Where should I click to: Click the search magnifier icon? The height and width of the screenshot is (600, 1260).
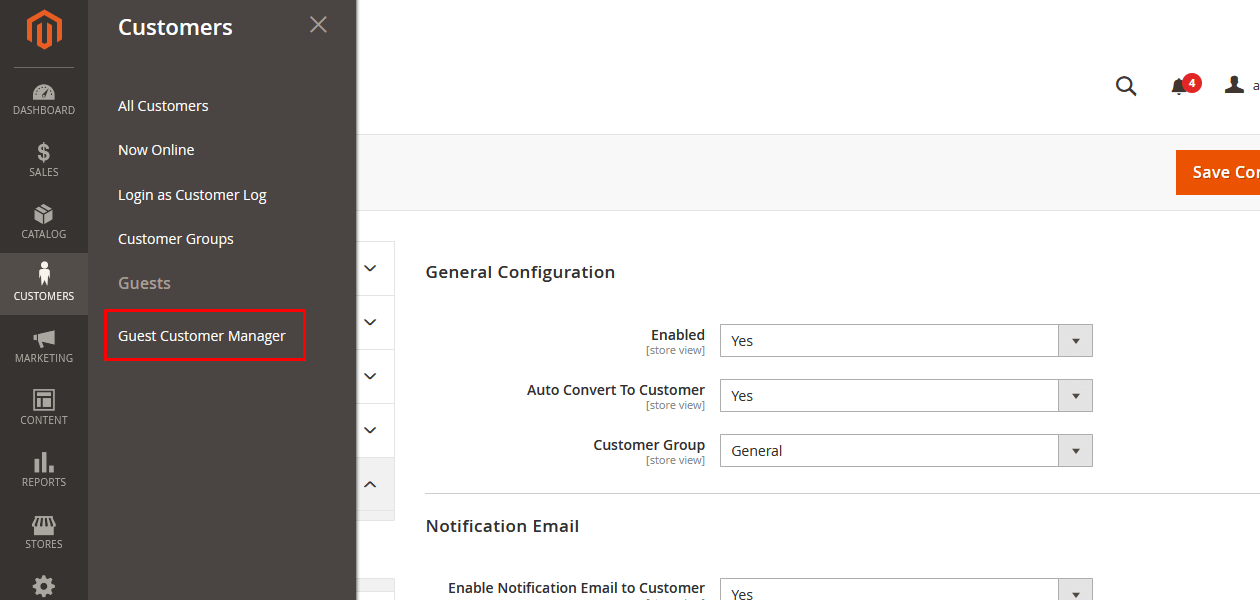point(1126,86)
